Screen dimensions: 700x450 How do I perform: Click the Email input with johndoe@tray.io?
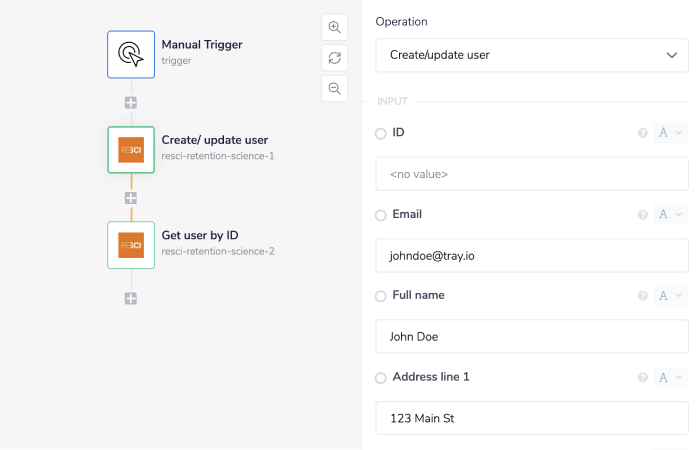click(531, 255)
